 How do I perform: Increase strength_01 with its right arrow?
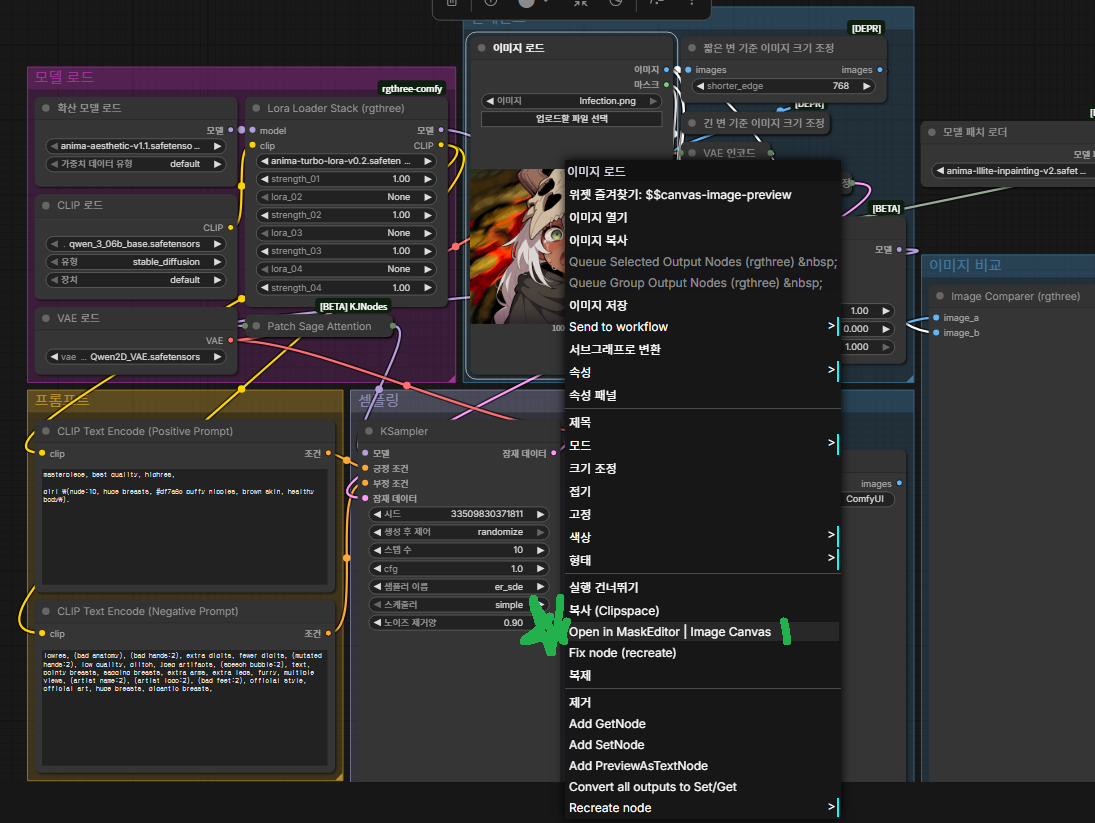point(427,179)
